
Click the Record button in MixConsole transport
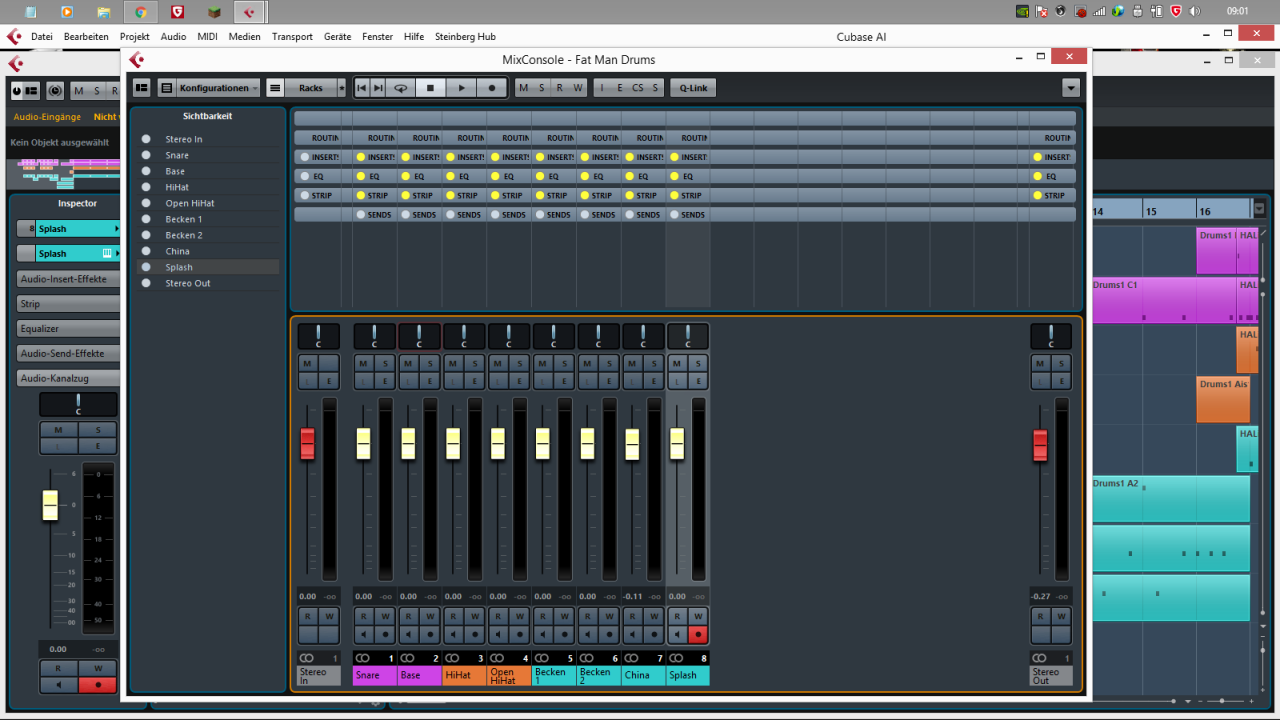[492, 88]
